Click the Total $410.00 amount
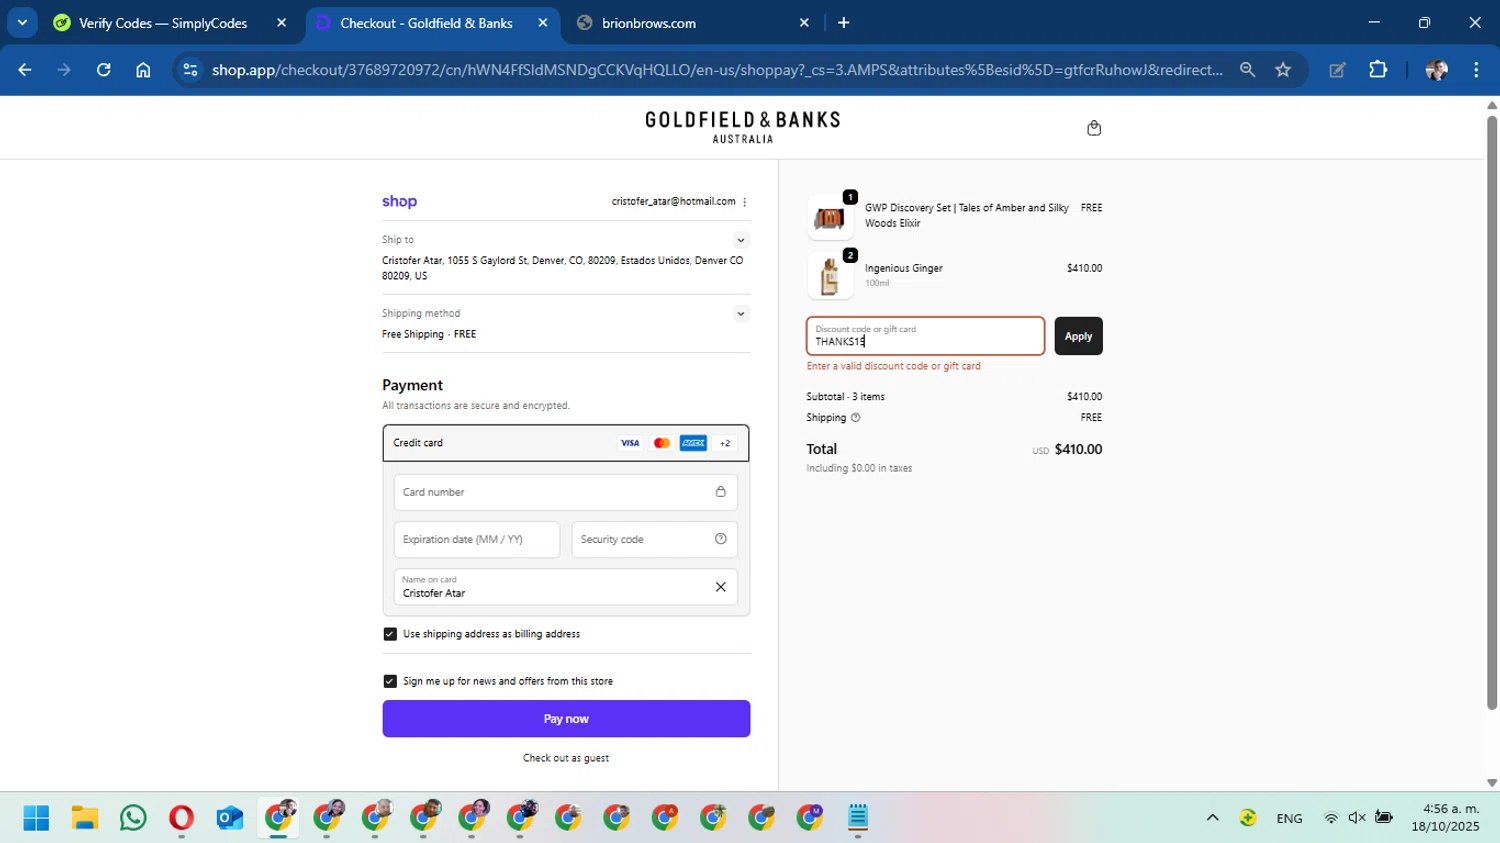The height and width of the screenshot is (843, 1500). point(1078,449)
